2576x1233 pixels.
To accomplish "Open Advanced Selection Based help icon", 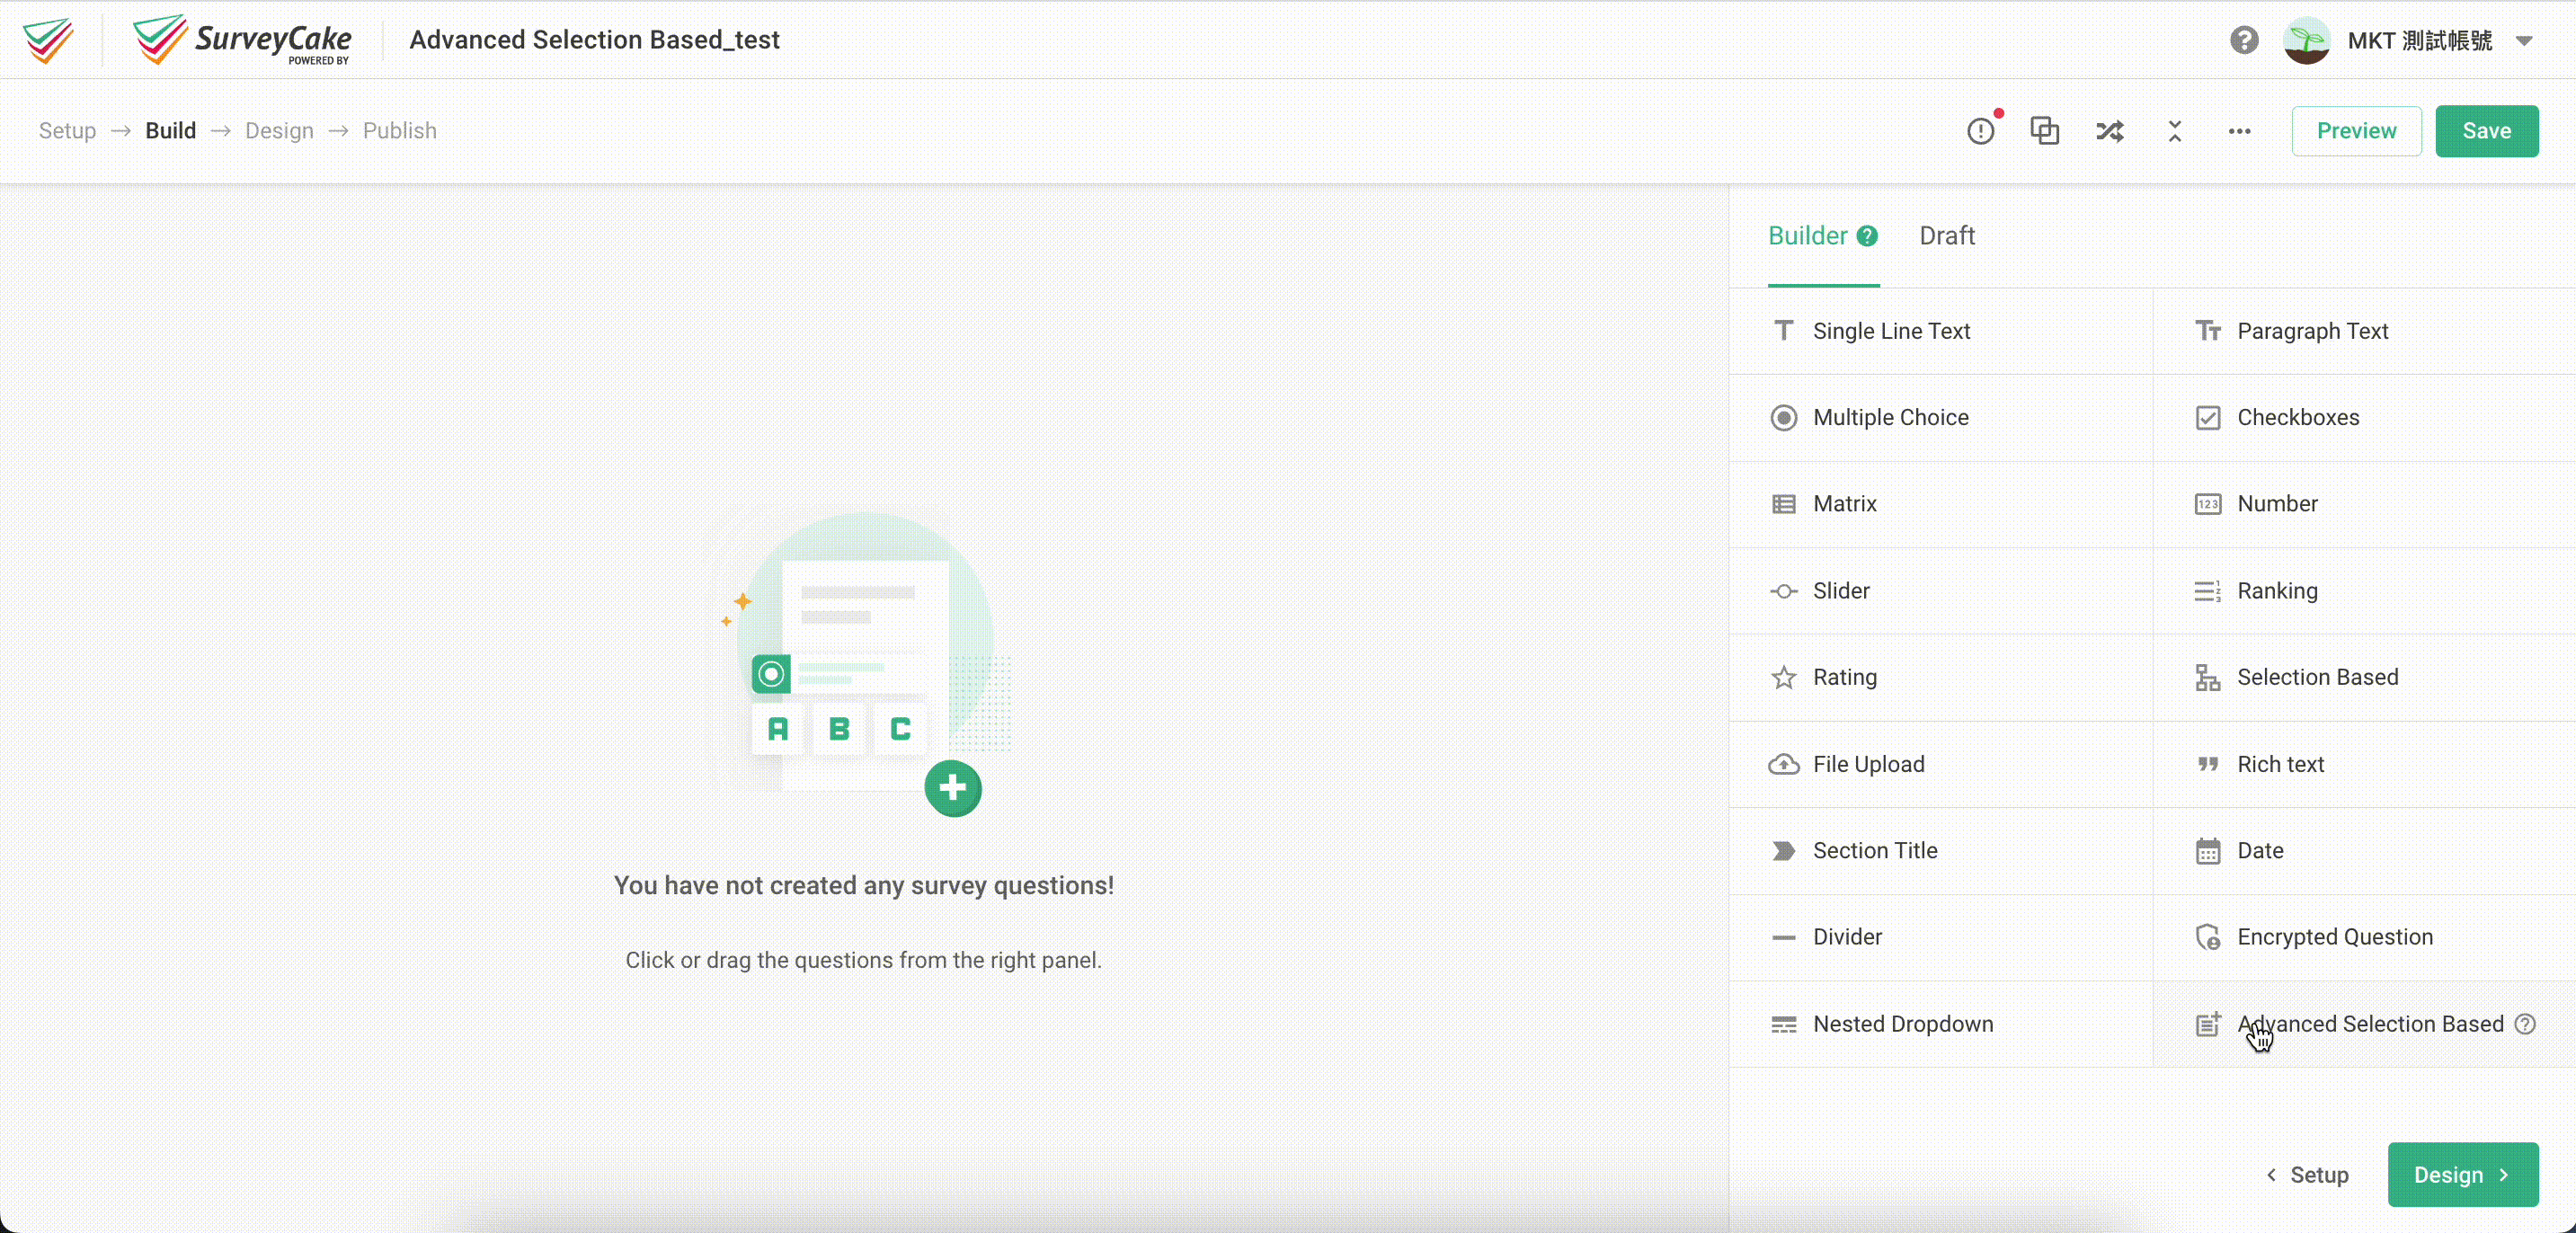I will tap(2527, 1024).
